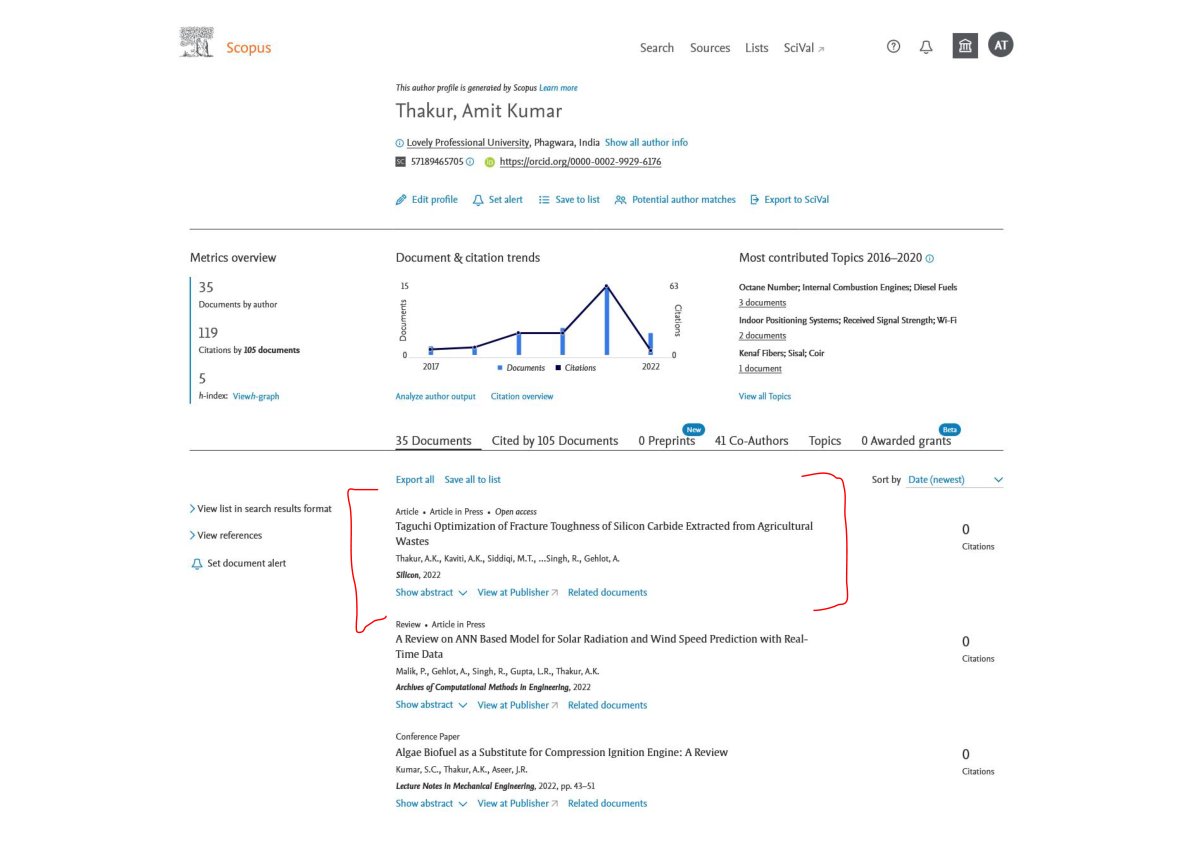Click info icon beside Most contributed Topics
Screen dimensions: 1200x848
[x=930, y=258]
